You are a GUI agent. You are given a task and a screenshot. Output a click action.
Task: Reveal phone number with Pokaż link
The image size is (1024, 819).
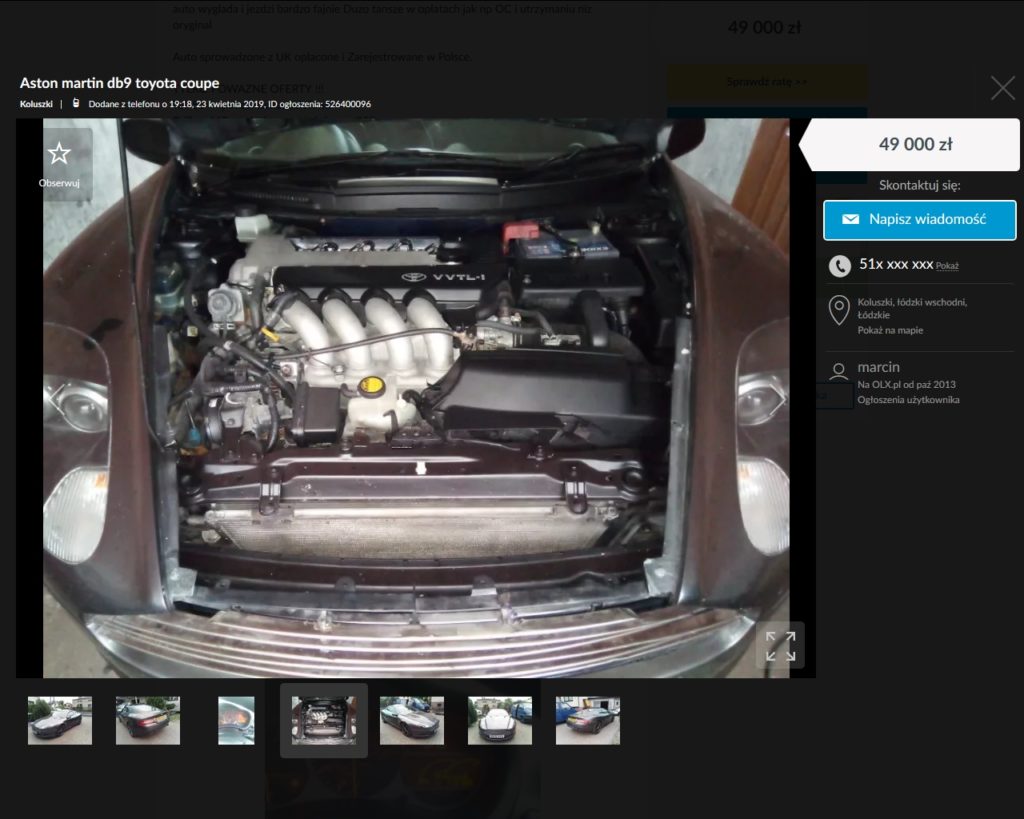[x=947, y=266]
